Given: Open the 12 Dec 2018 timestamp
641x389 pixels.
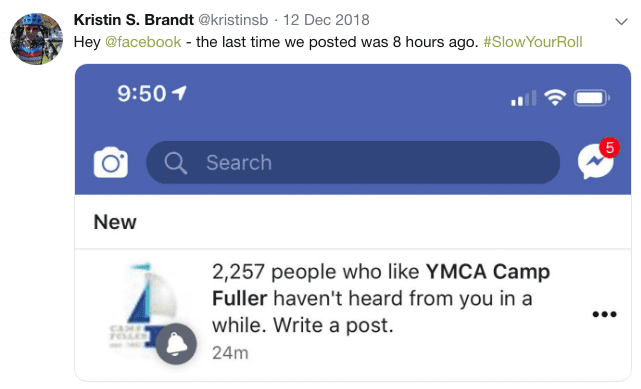Looking at the screenshot, I should click(326, 20).
